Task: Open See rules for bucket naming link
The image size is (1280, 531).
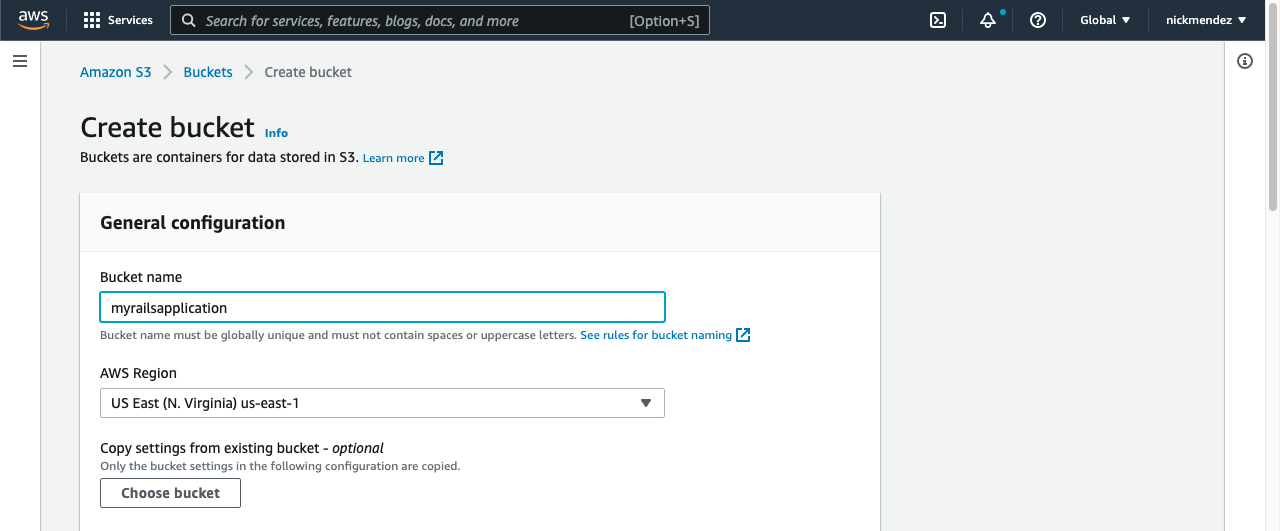Action: click(x=656, y=335)
